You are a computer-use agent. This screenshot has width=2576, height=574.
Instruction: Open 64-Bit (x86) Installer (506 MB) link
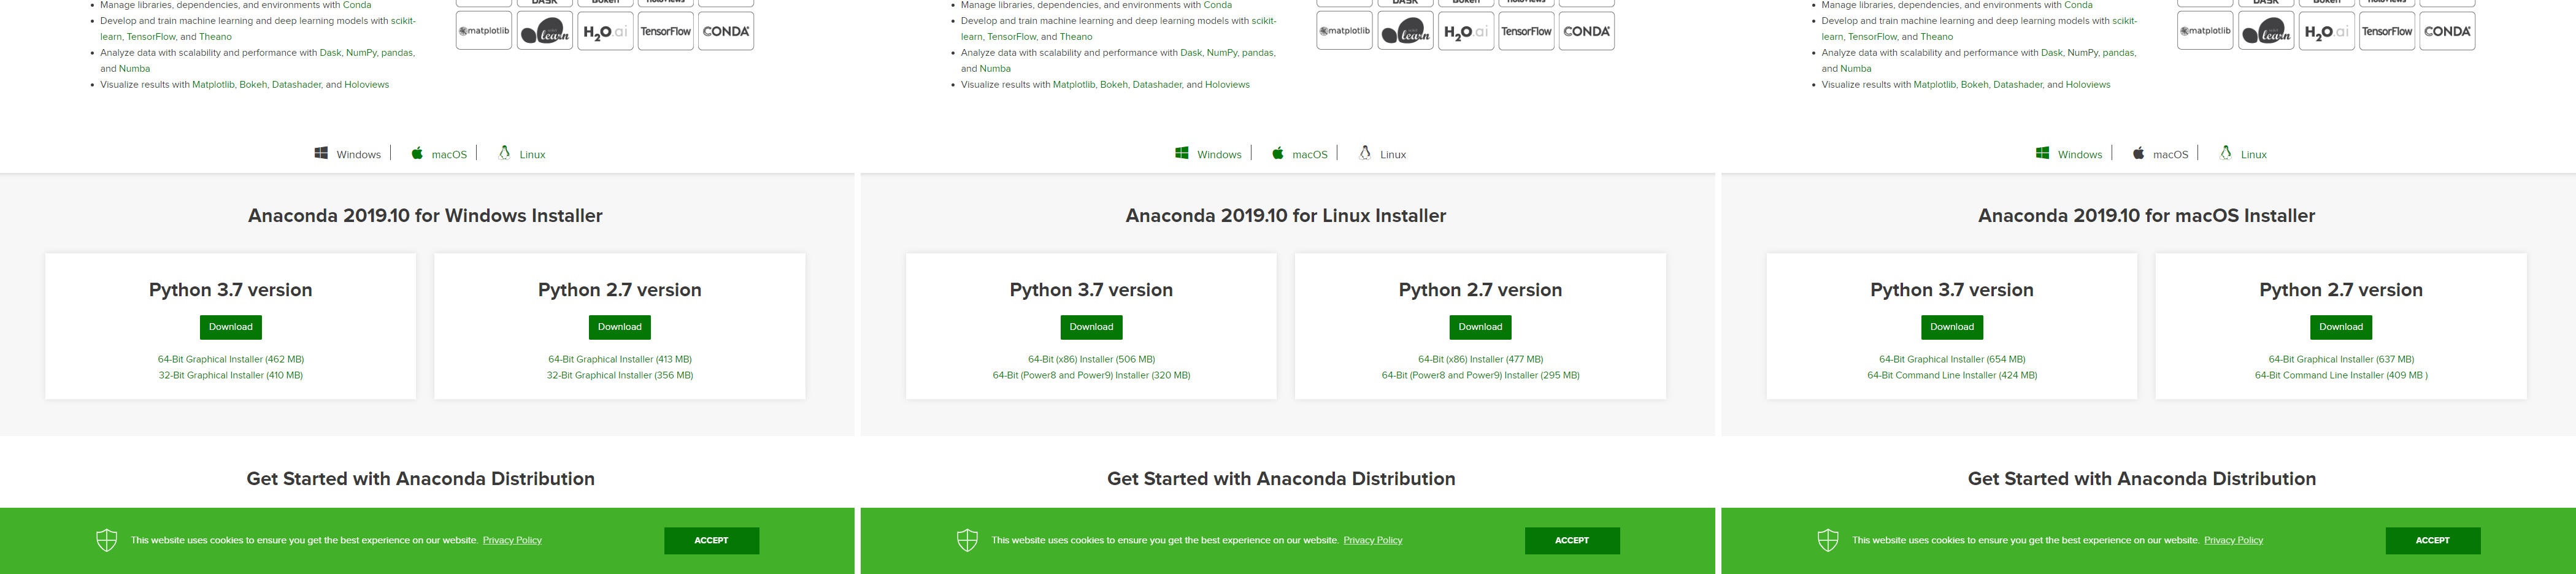pyautogui.click(x=1091, y=359)
